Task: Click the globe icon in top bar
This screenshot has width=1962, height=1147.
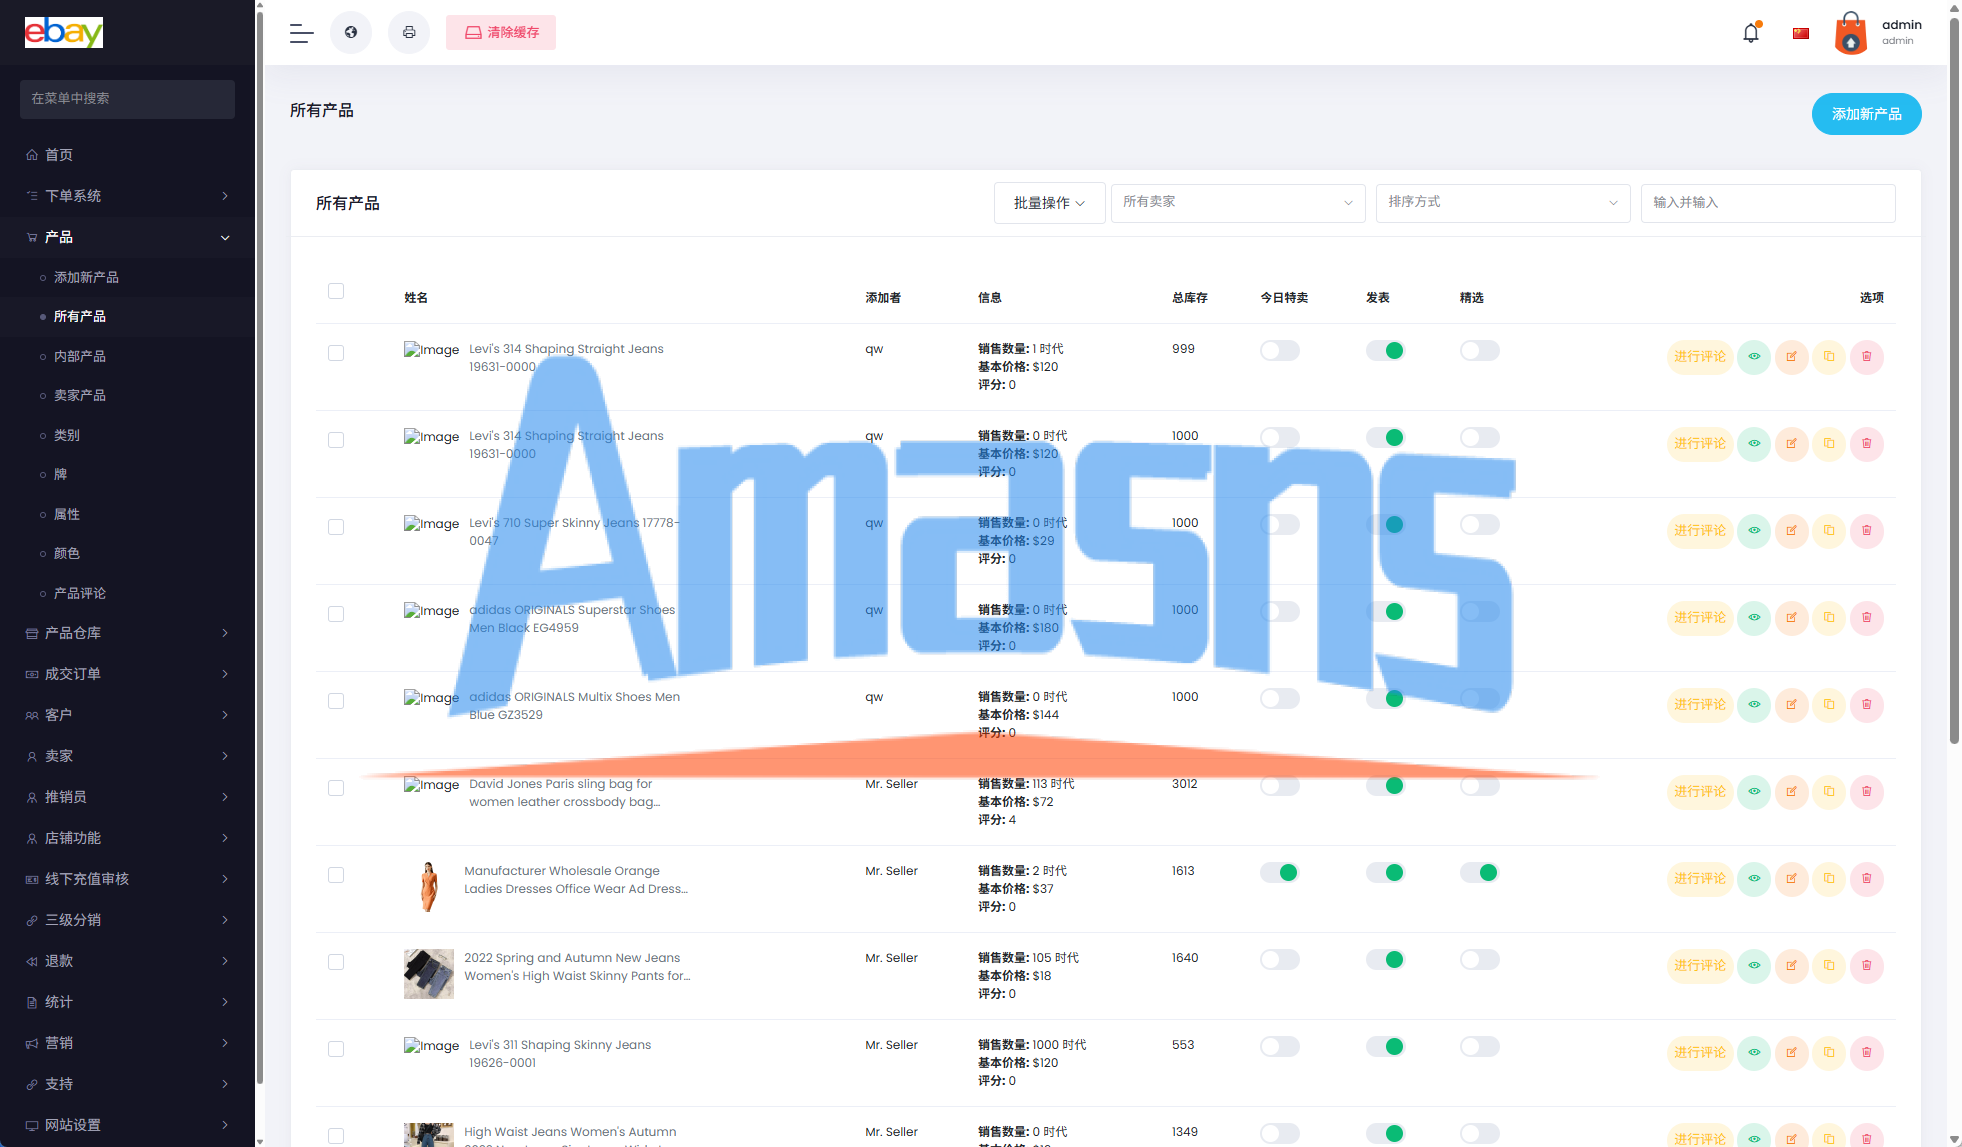Action: pyautogui.click(x=351, y=33)
